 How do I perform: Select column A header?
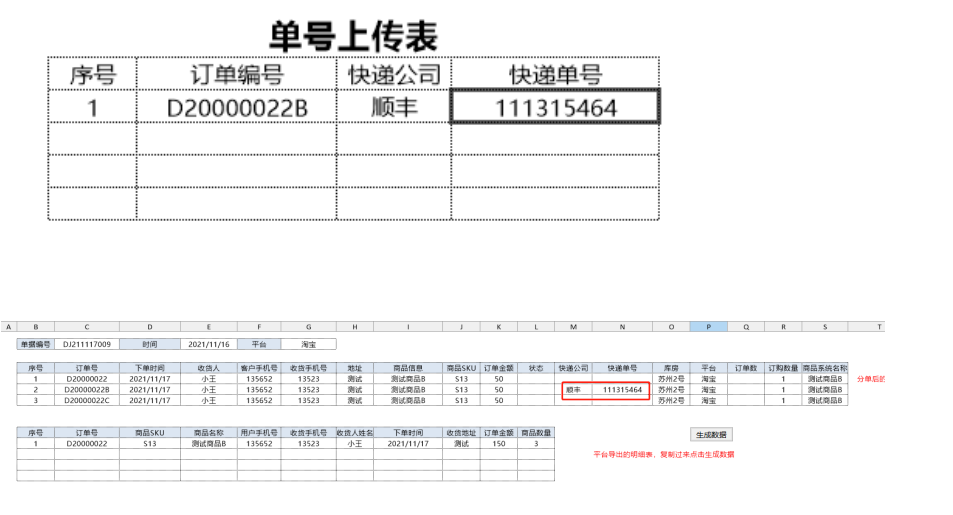pos(8,327)
